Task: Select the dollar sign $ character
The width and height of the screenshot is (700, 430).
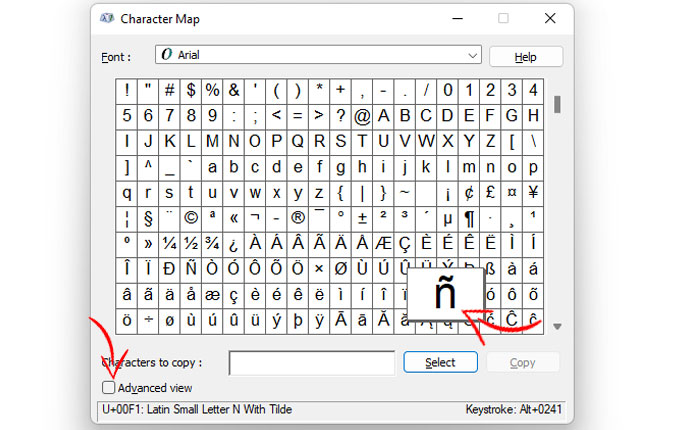Action: pyautogui.click(x=191, y=91)
